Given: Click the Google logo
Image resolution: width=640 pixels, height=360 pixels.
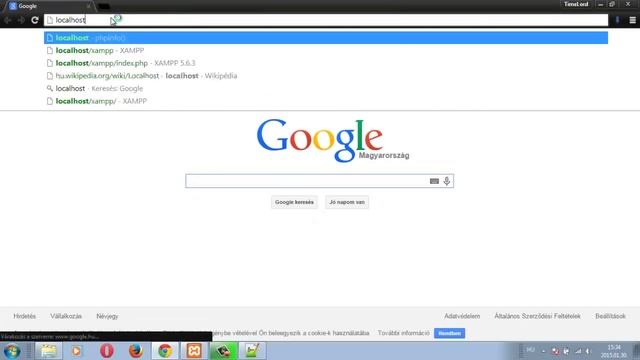Looking at the screenshot, I should click(x=320, y=140).
